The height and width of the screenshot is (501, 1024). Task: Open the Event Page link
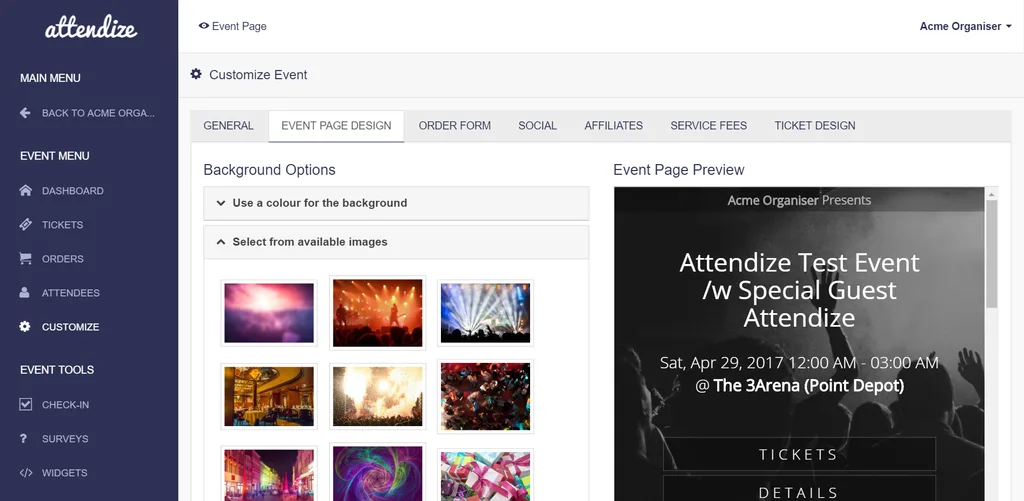coord(232,26)
